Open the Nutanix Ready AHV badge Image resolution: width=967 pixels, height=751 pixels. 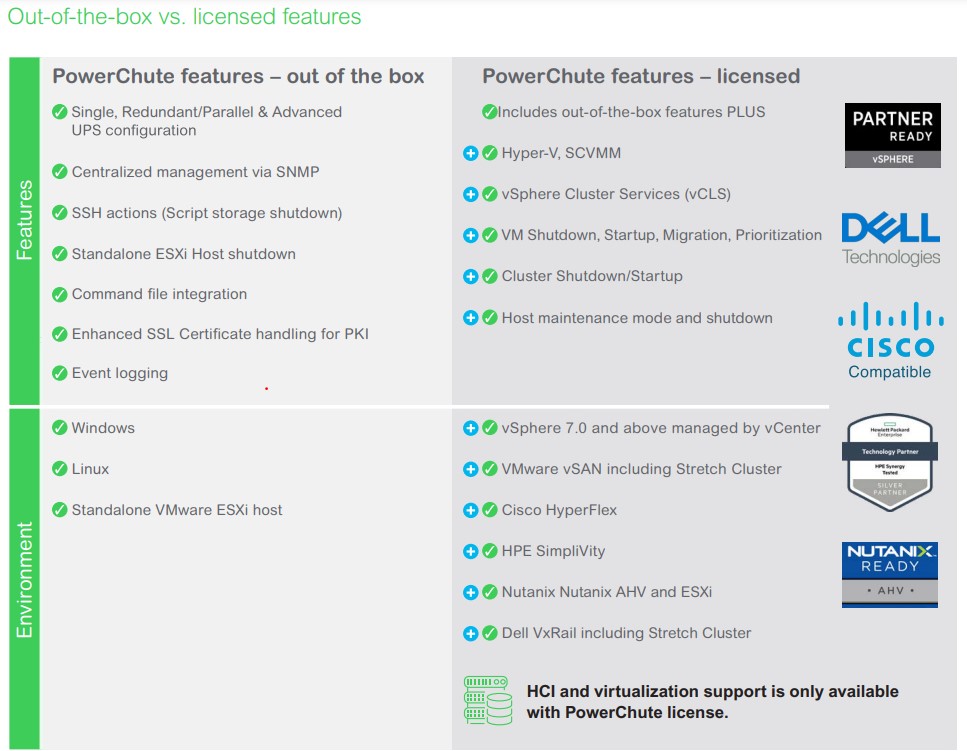[890, 575]
